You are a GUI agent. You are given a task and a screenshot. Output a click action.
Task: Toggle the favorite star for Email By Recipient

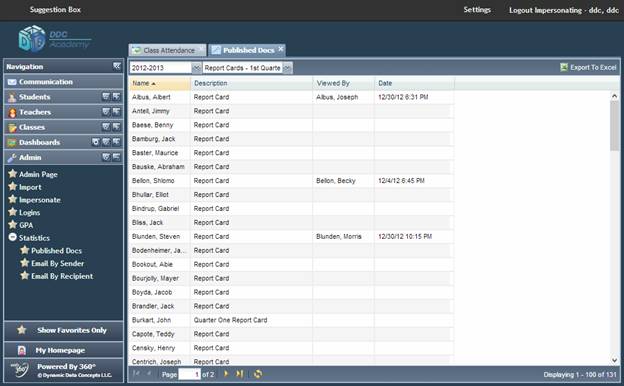25,276
